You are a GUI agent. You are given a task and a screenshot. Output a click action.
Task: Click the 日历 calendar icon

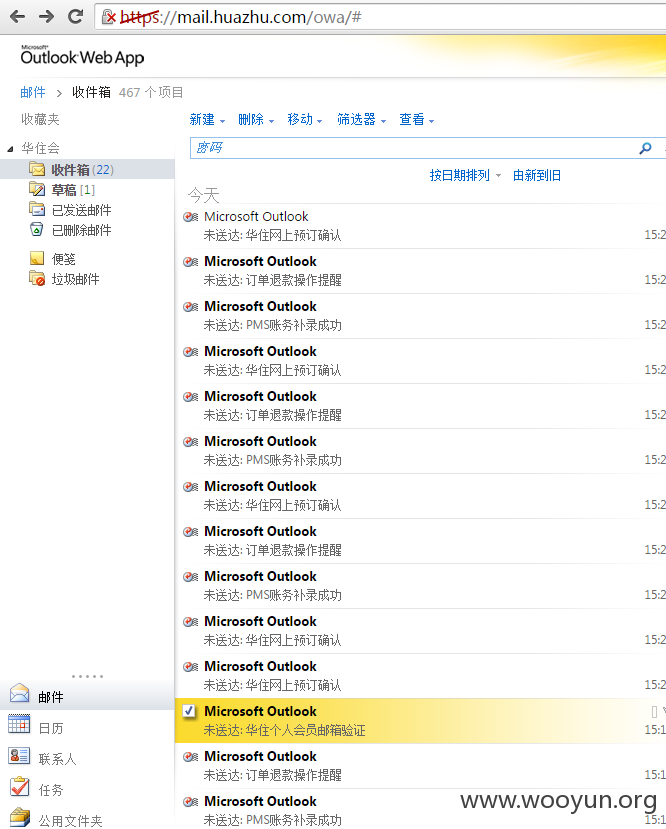pyautogui.click(x=19, y=724)
